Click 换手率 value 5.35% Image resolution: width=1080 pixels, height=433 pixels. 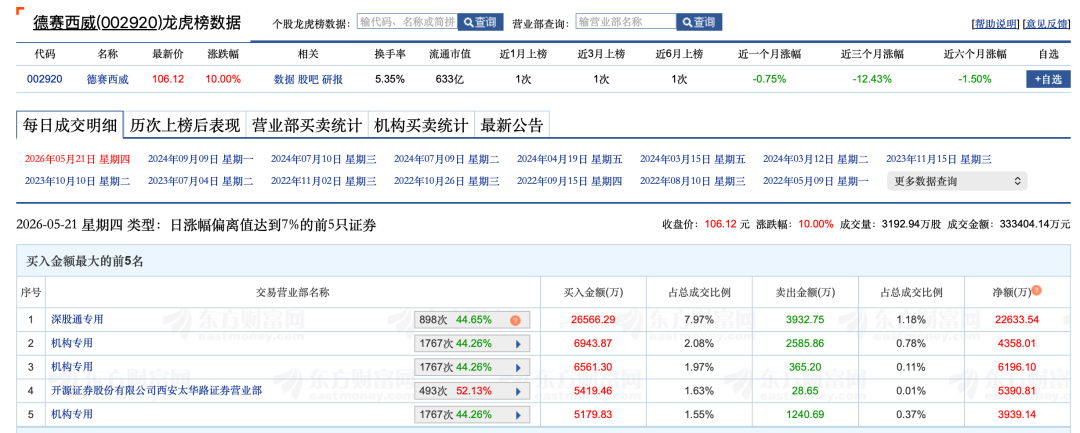[x=388, y=79]
